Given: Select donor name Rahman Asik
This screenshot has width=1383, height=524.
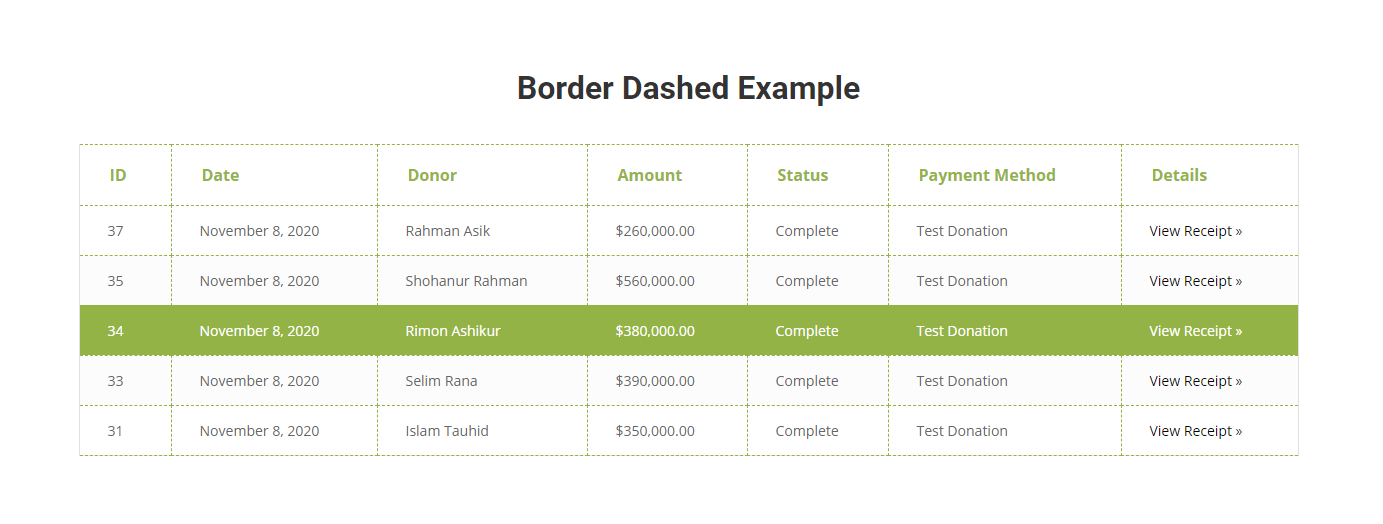Looking at the screenshot, I should pos(448,231).
